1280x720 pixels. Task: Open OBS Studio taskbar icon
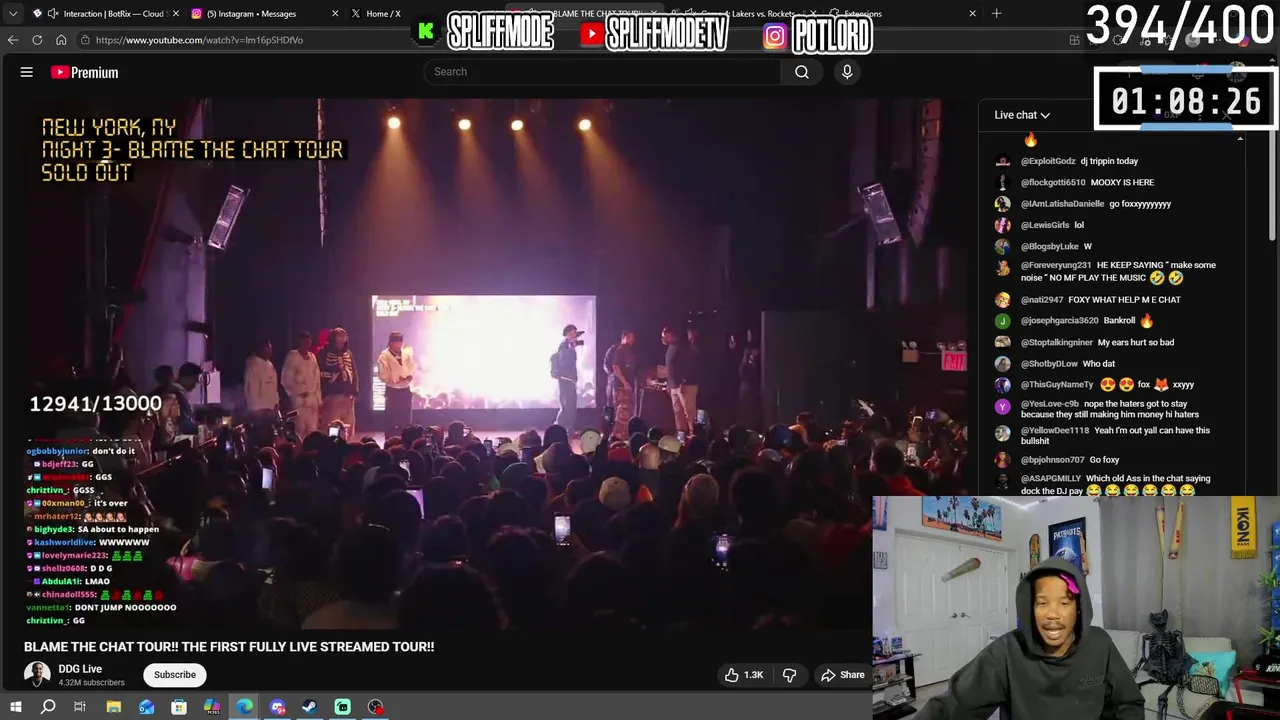coord(375,707)
